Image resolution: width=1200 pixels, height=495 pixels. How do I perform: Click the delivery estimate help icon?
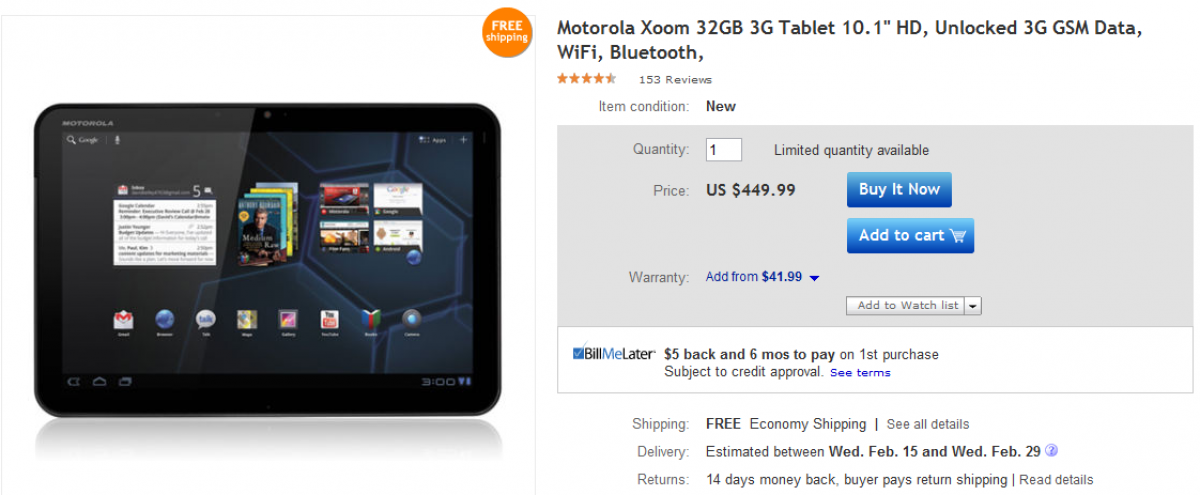1051,451
